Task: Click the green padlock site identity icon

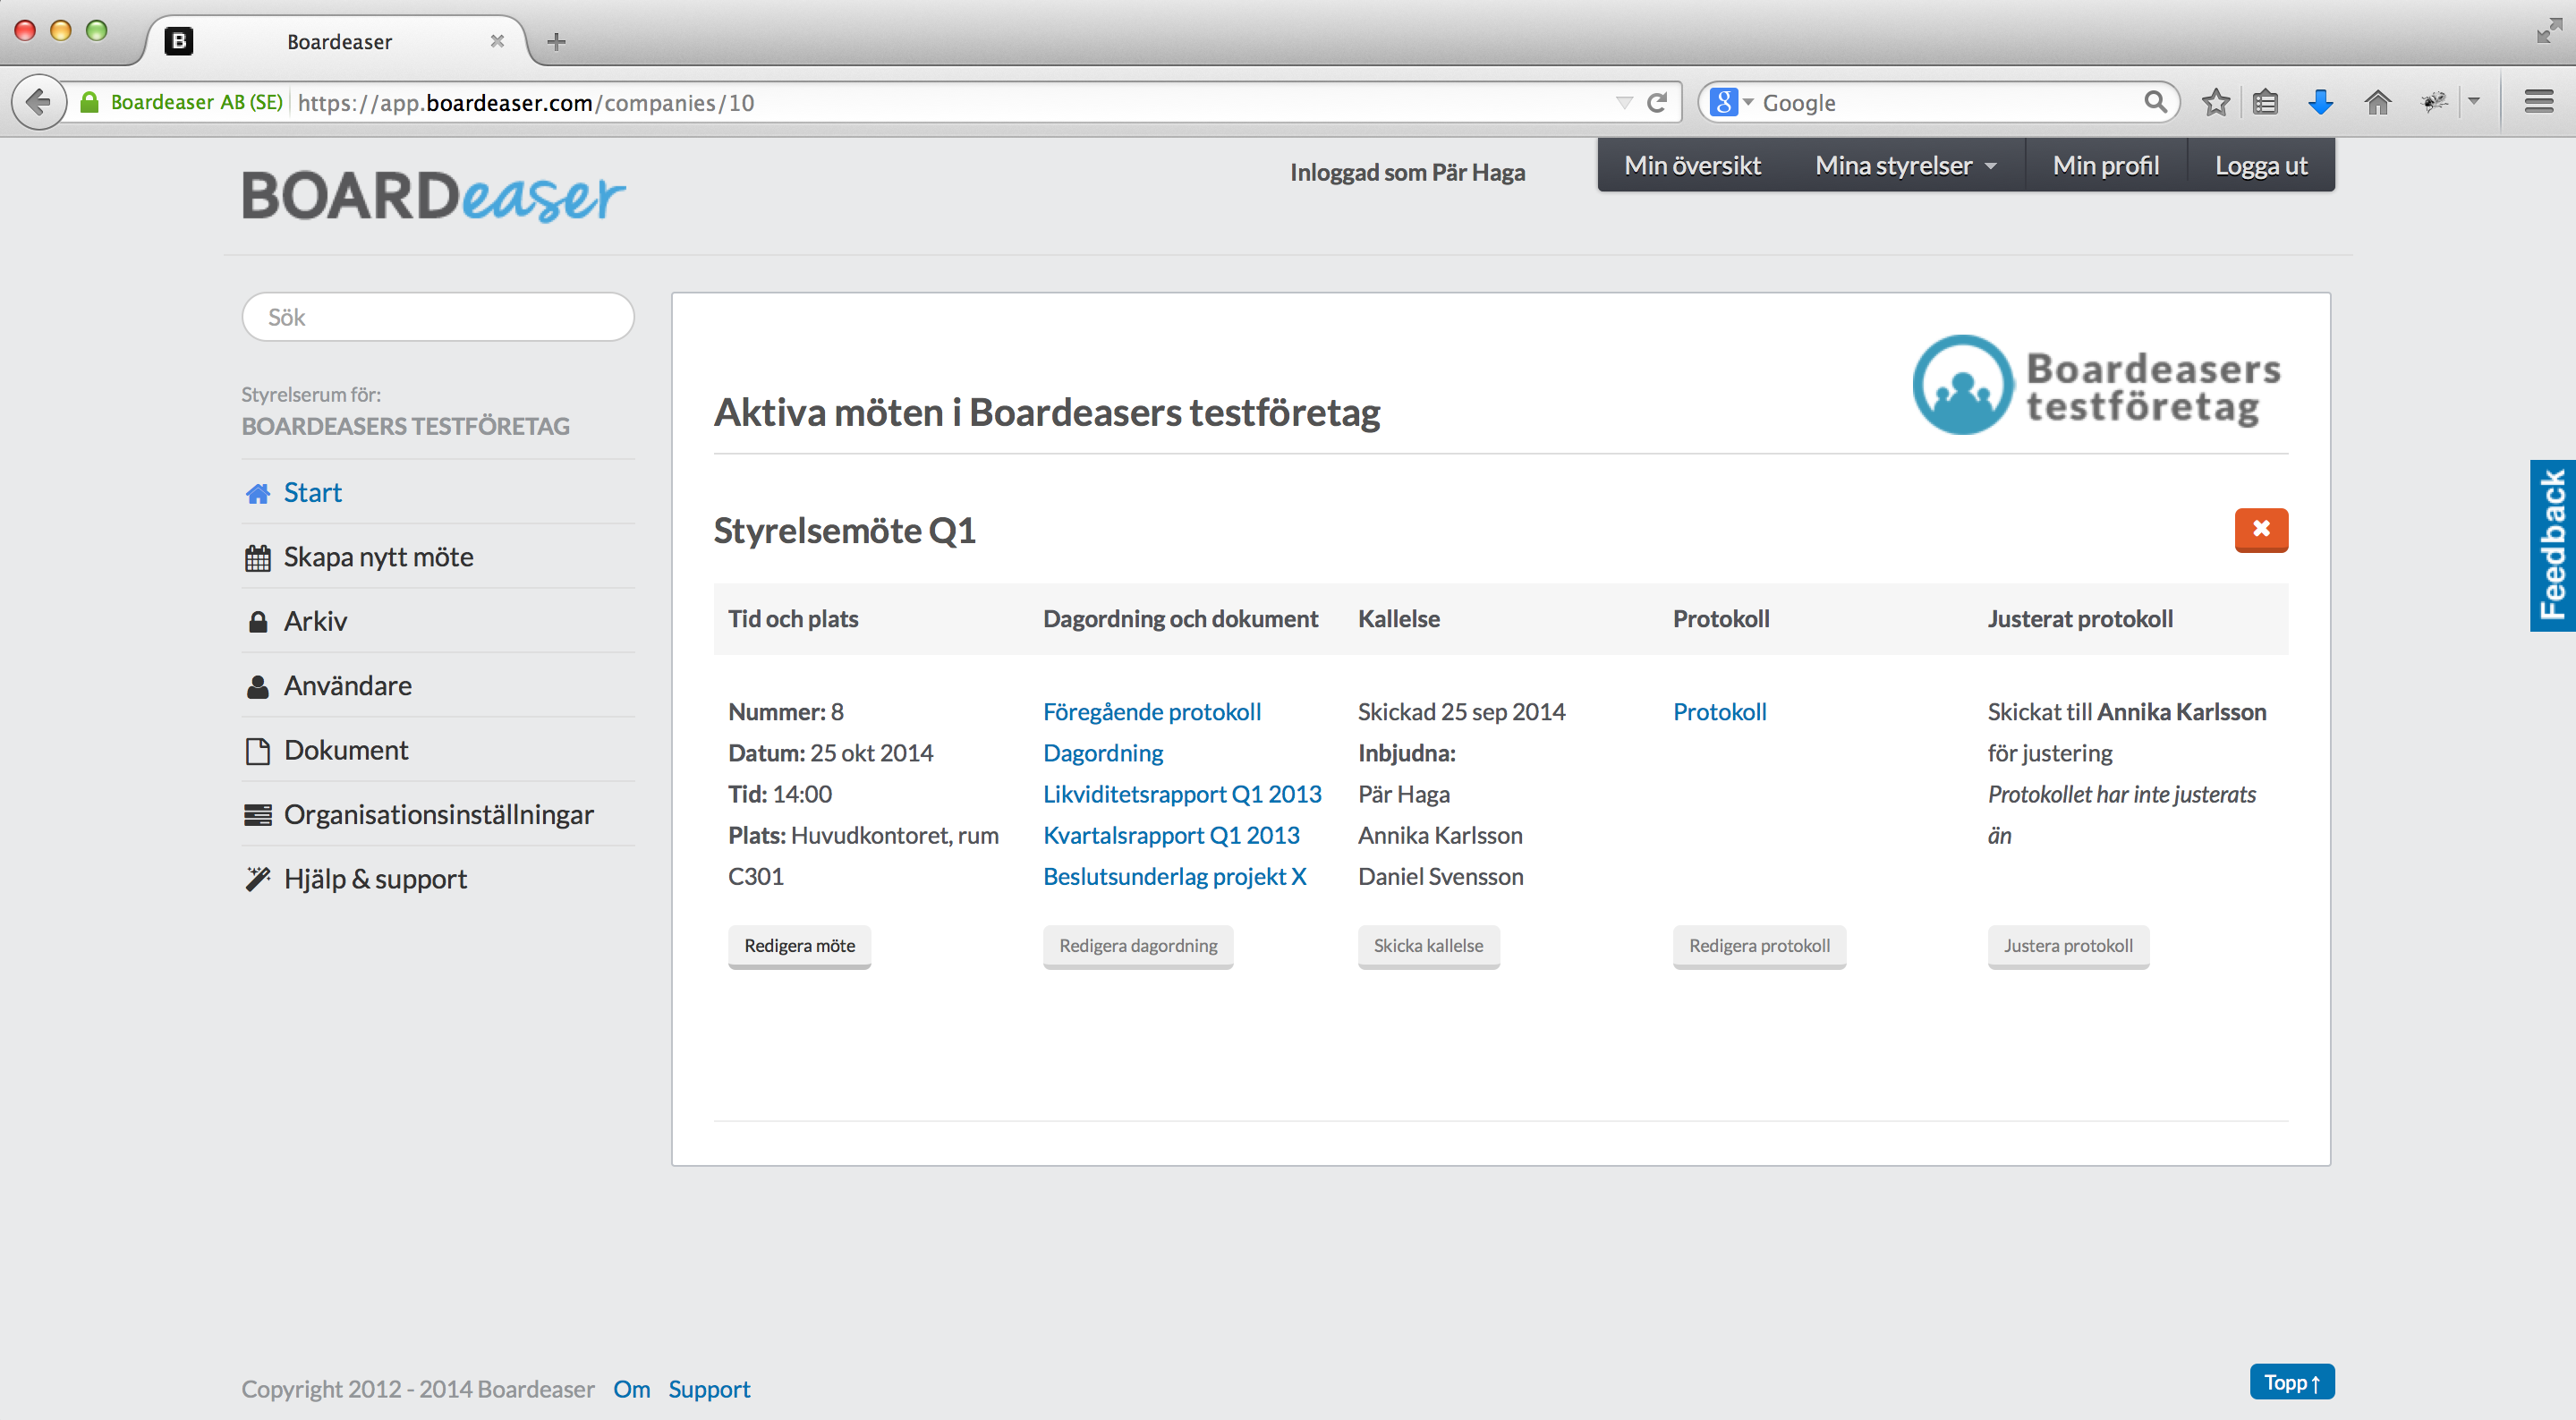Action: point(89,102)
